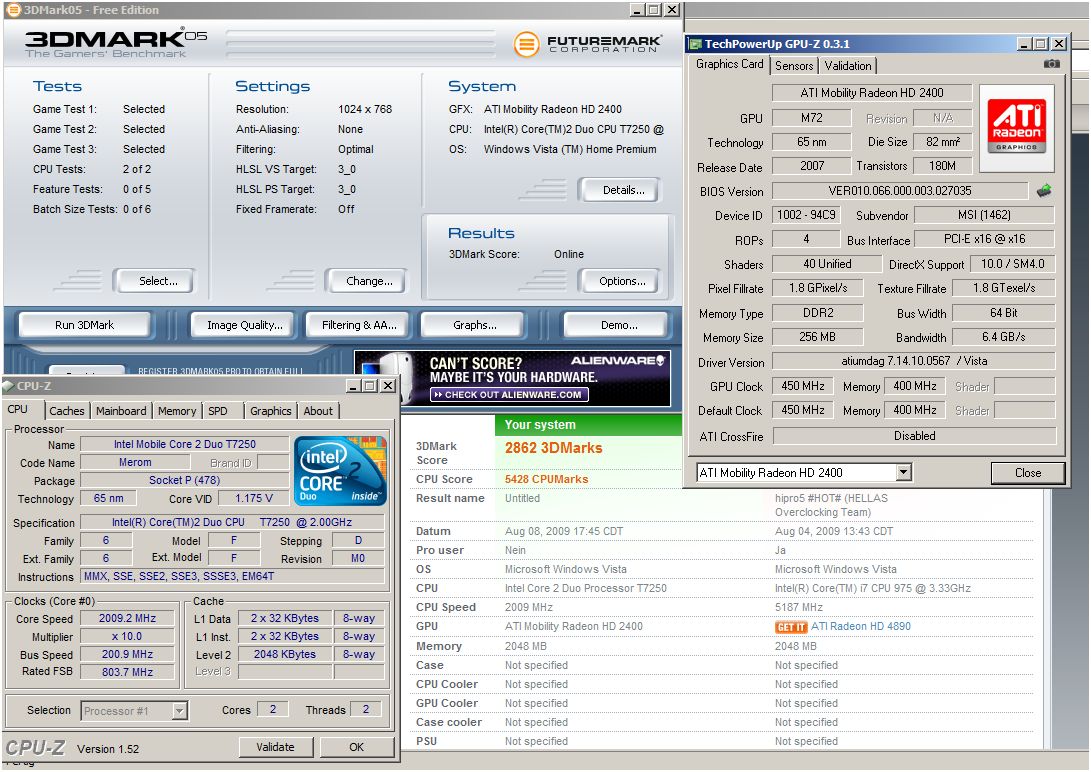Click the Change... button under Settings
Image resolution: width=1091 pixels, height=772 pixels.
[369, 281]
